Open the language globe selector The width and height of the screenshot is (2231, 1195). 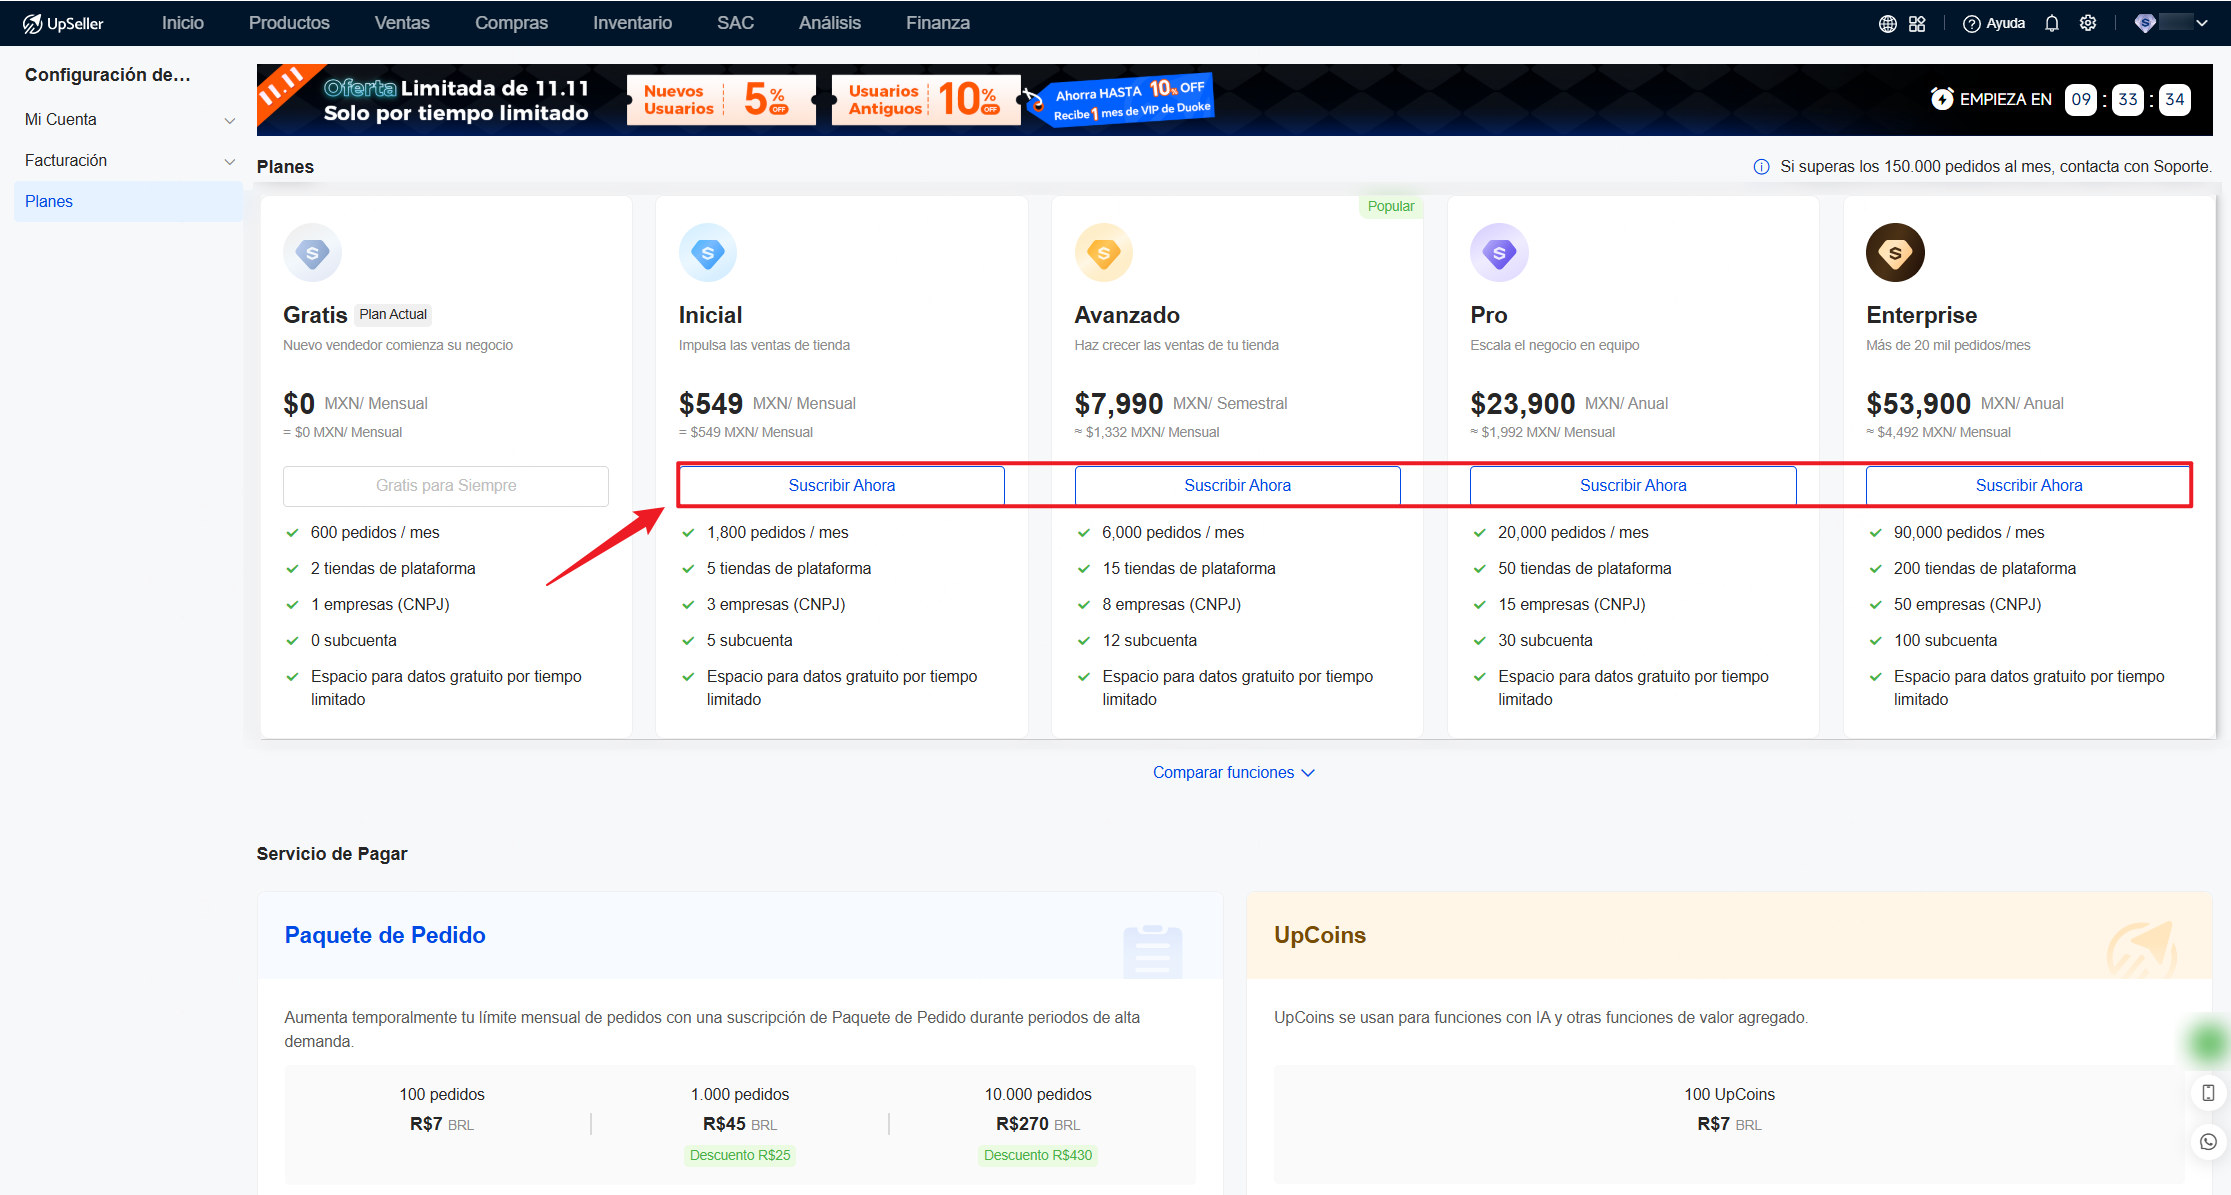(x=1888, y=22)
